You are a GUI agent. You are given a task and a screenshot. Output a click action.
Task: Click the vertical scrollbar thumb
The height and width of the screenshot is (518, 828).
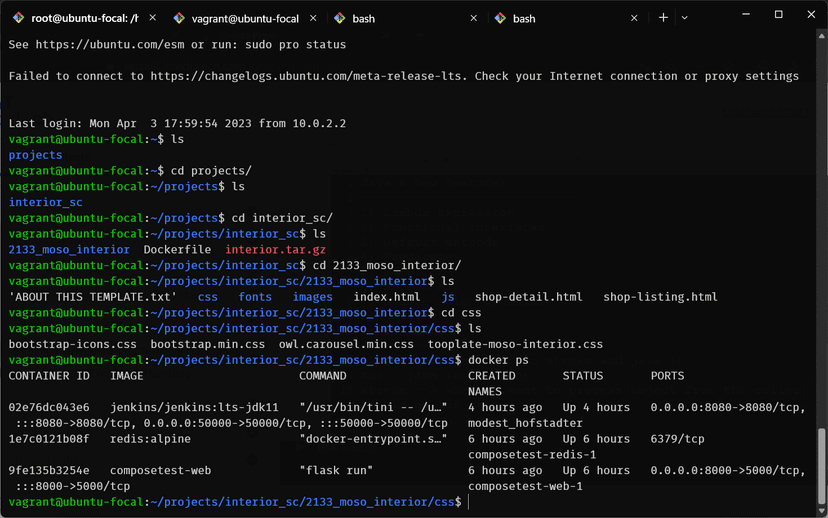click(x=821, y=466)
